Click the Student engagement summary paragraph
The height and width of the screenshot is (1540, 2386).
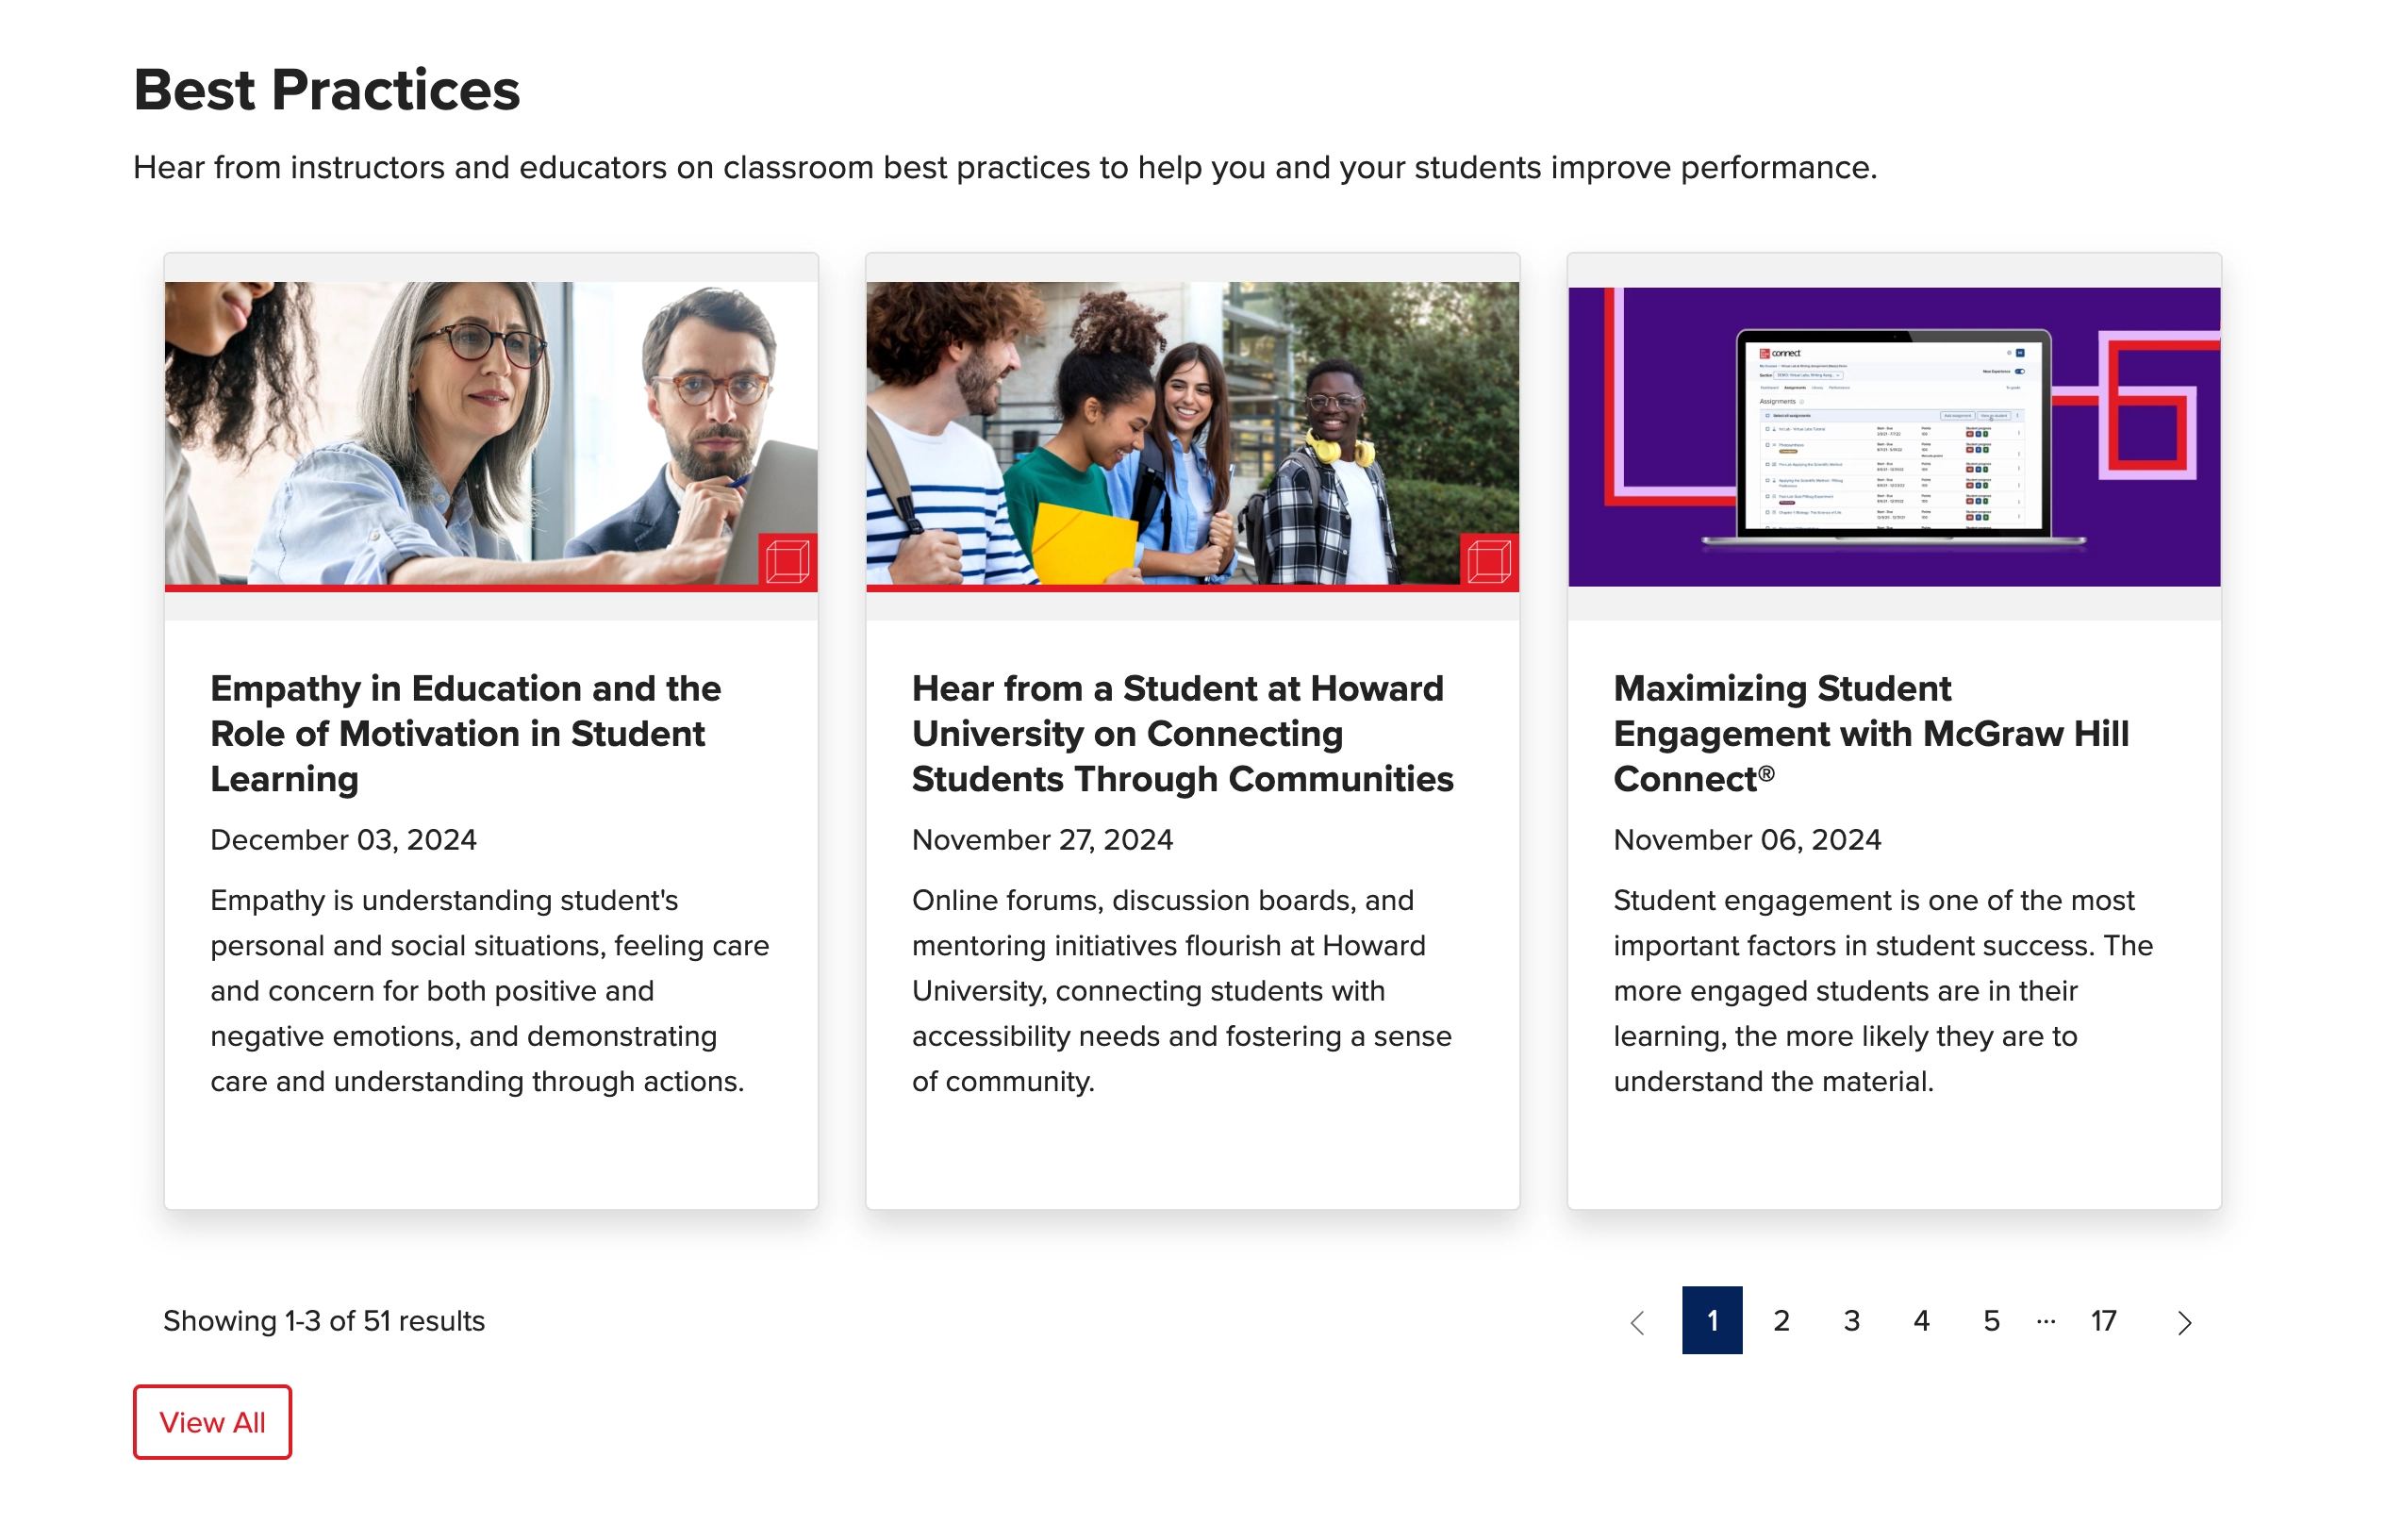tap(1881, 990)
